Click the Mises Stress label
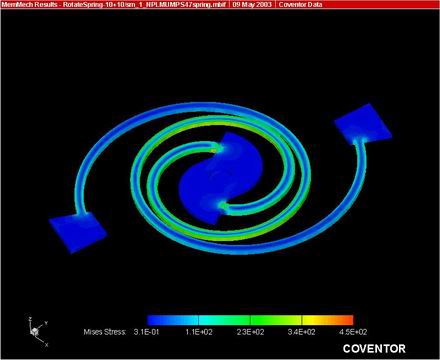Viewport: 440px width, 360px height. click(x=105, y=332)
